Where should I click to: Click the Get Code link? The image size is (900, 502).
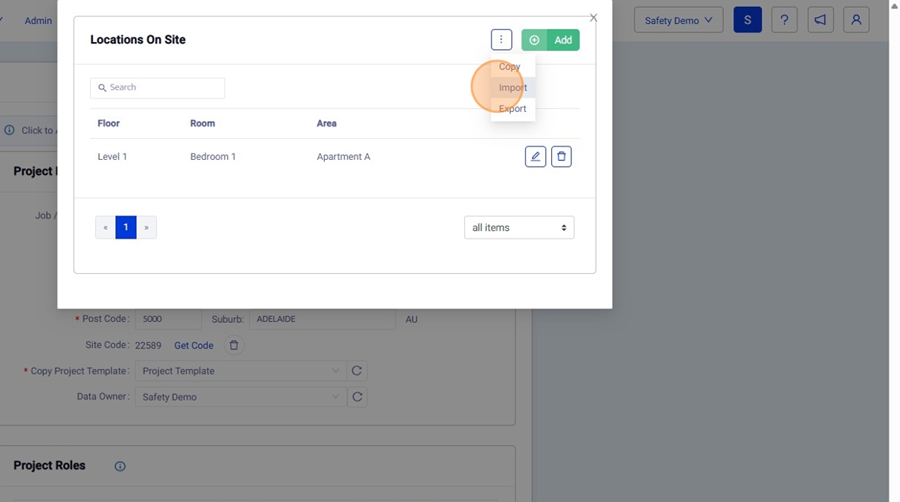194,345
